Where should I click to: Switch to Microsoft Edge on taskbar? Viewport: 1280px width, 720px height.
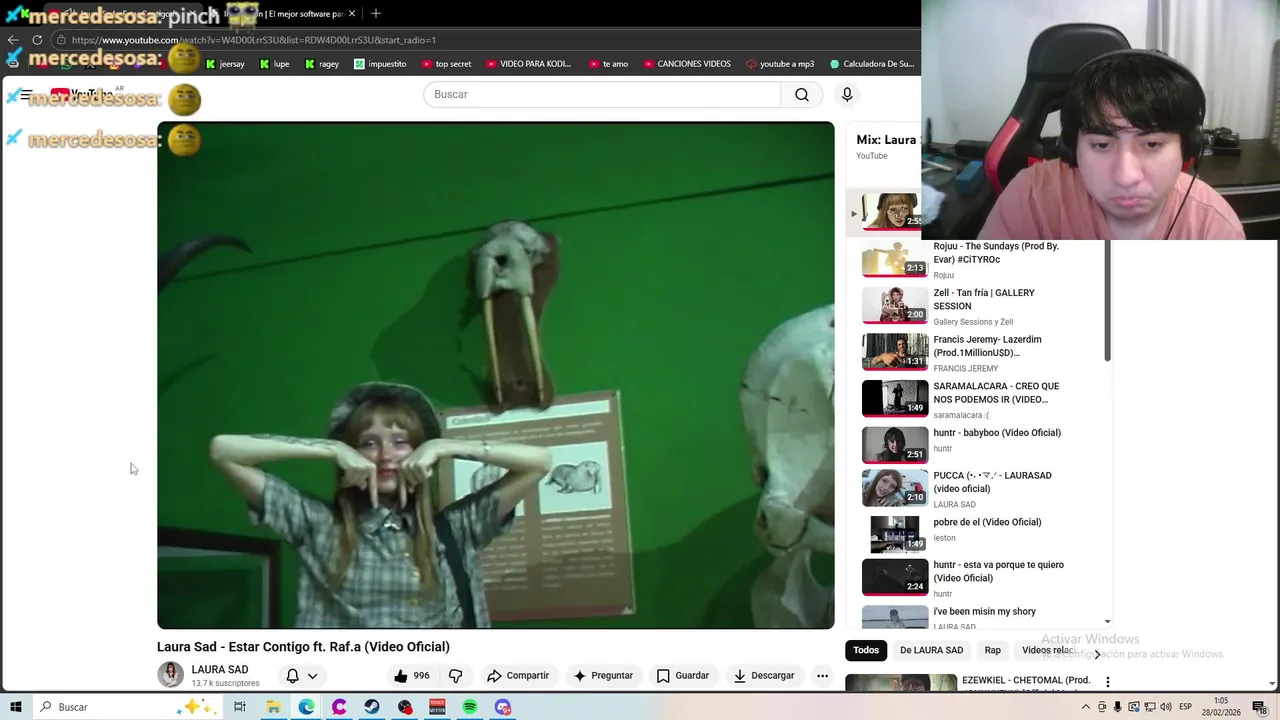[x=306, y=707]
